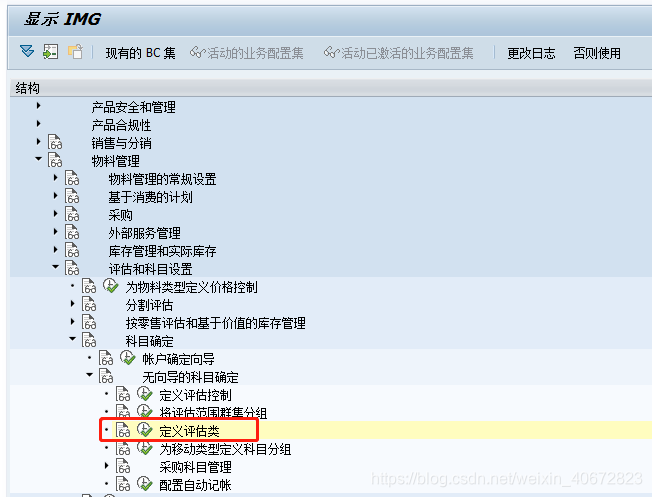Viewport: 652px width, 497px height.
Task: Open documentation icon for 定义评估控制
Action: coord(123,394)
